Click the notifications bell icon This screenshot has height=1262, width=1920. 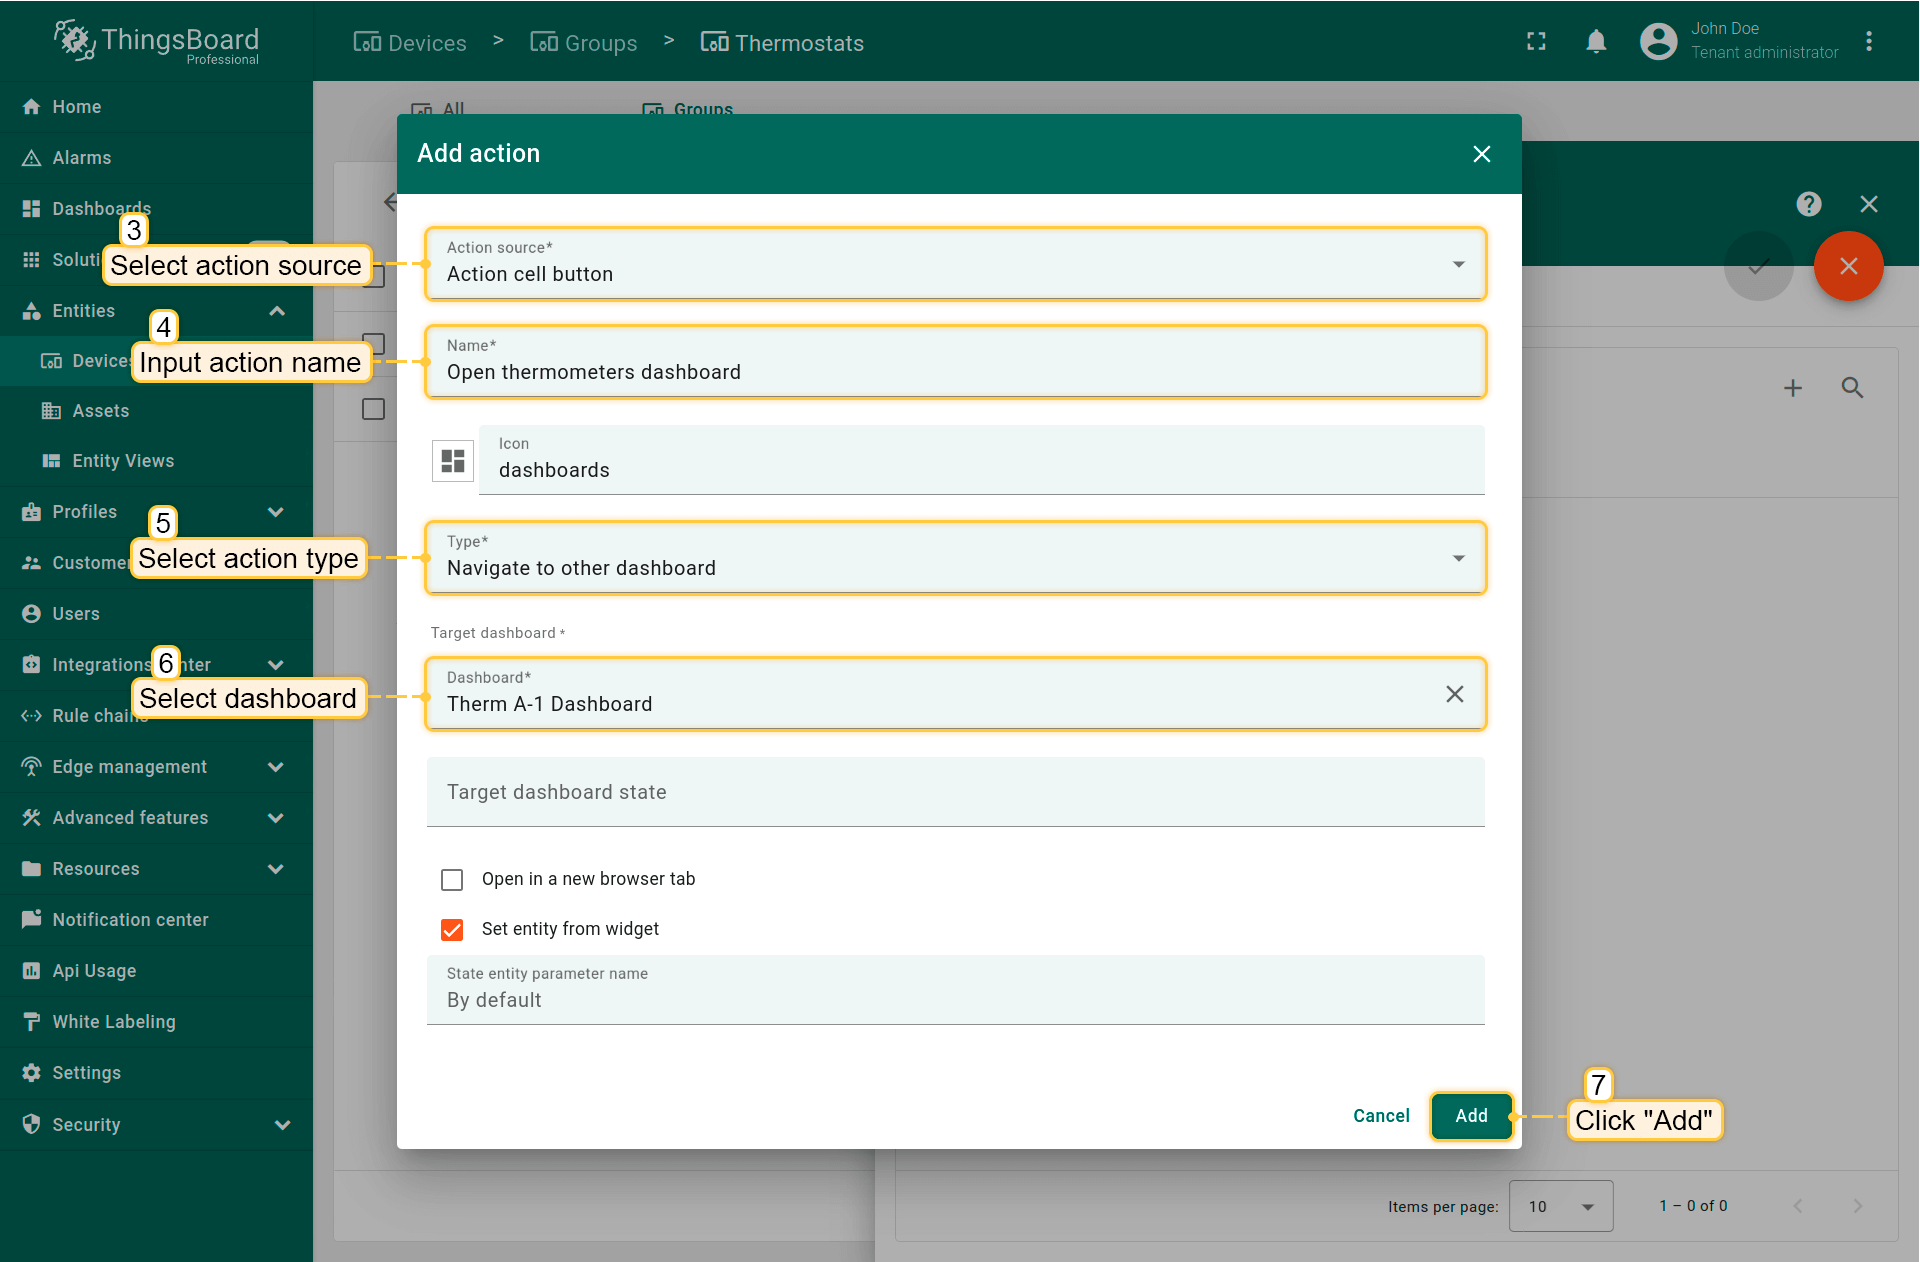[1596, 42]
